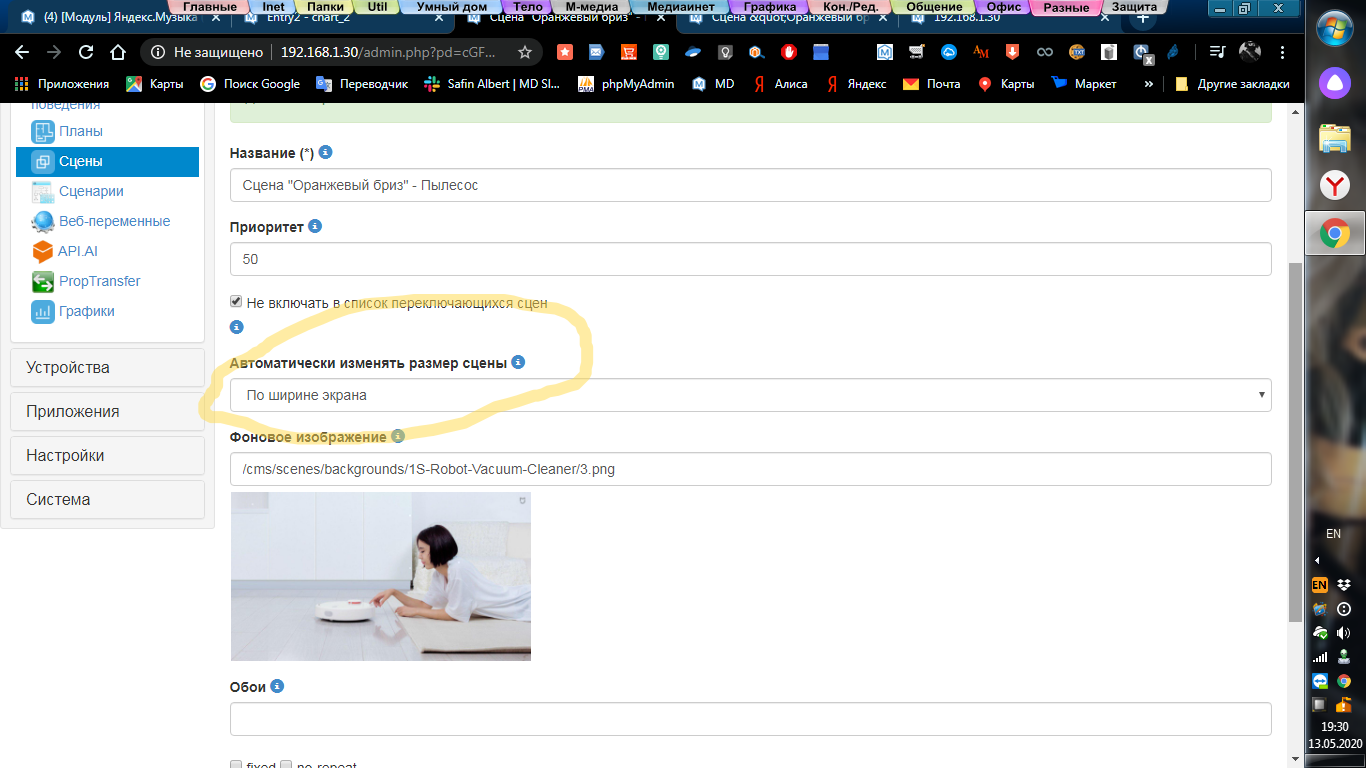Open the Маркет bookmark
This screenshot has width=1366, height=768.
1084,84
